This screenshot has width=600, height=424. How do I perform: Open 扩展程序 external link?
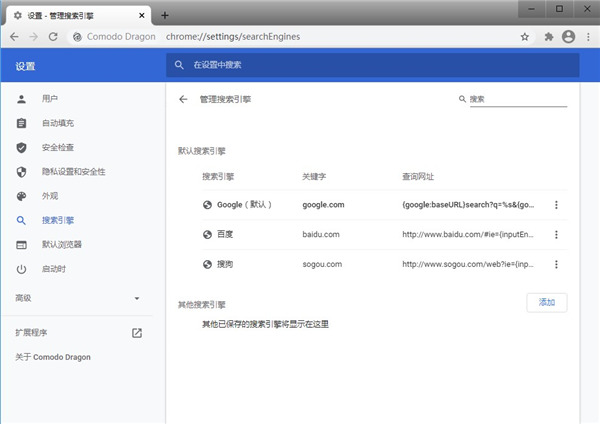point(137,332)
